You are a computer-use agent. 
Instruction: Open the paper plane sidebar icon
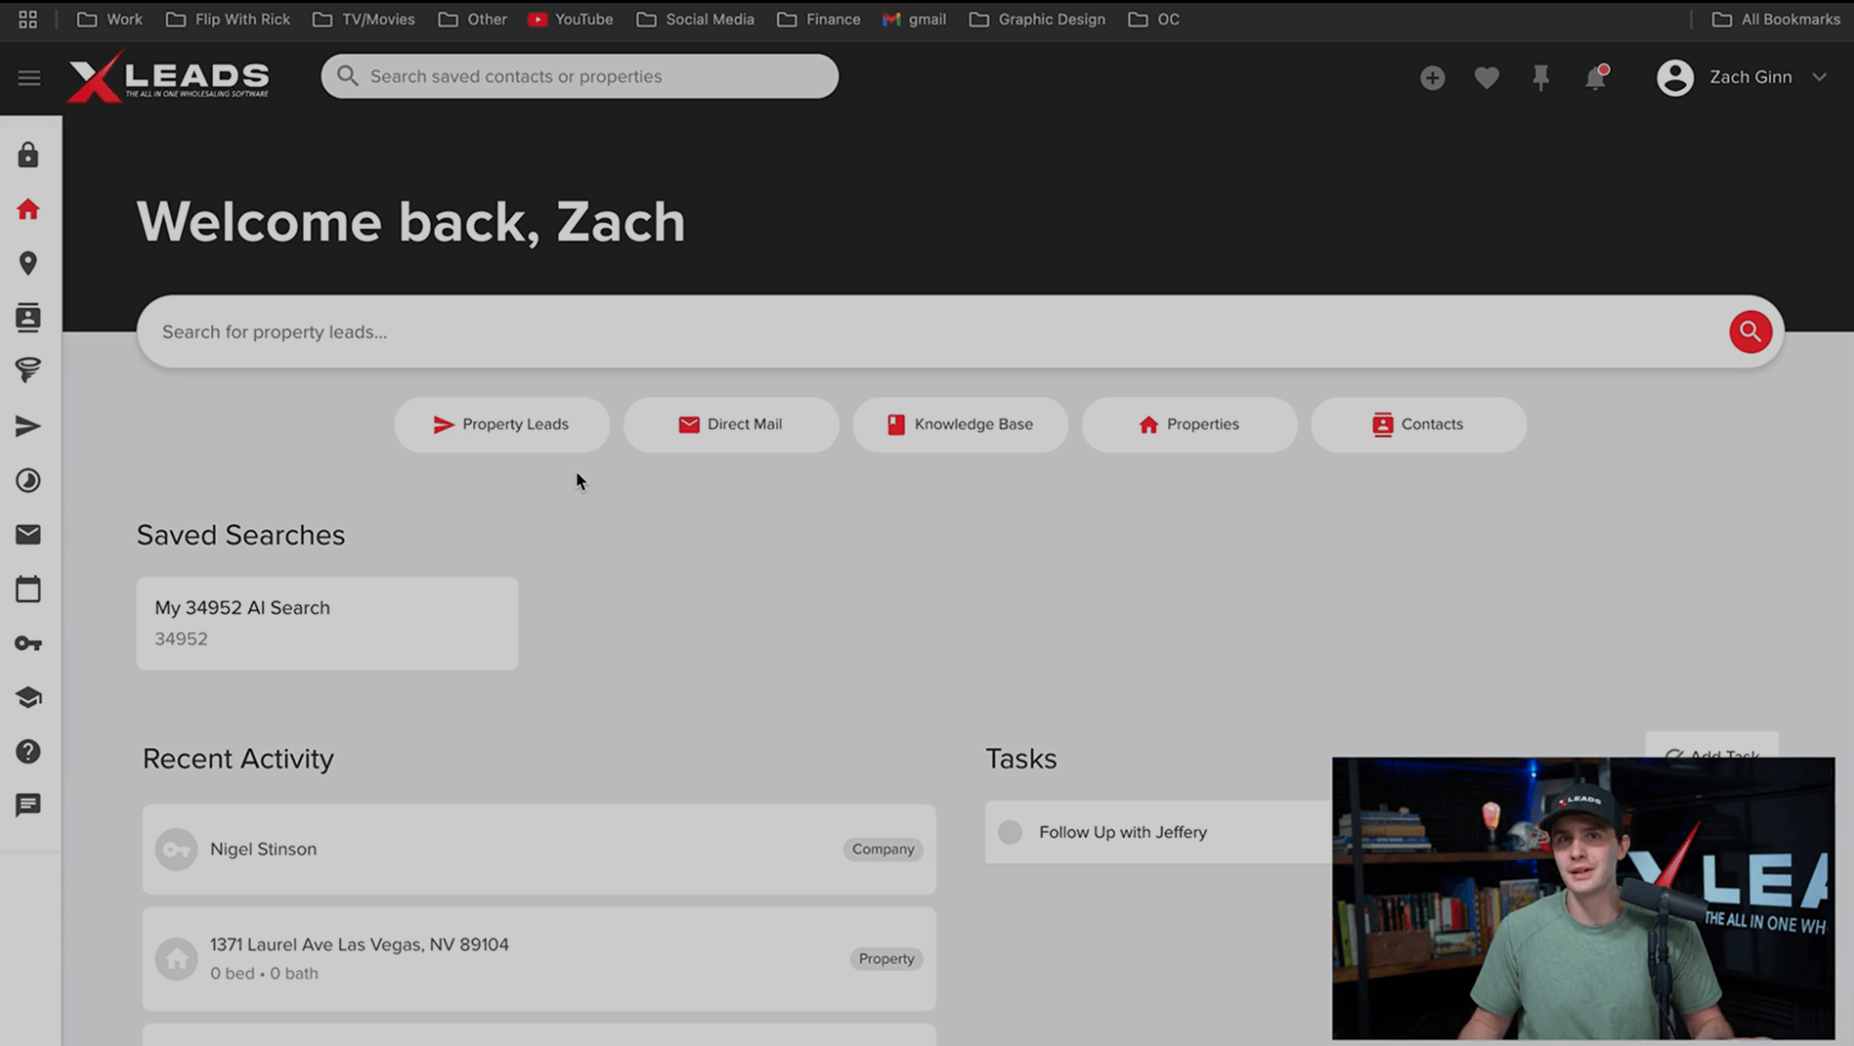click(28, 426)
